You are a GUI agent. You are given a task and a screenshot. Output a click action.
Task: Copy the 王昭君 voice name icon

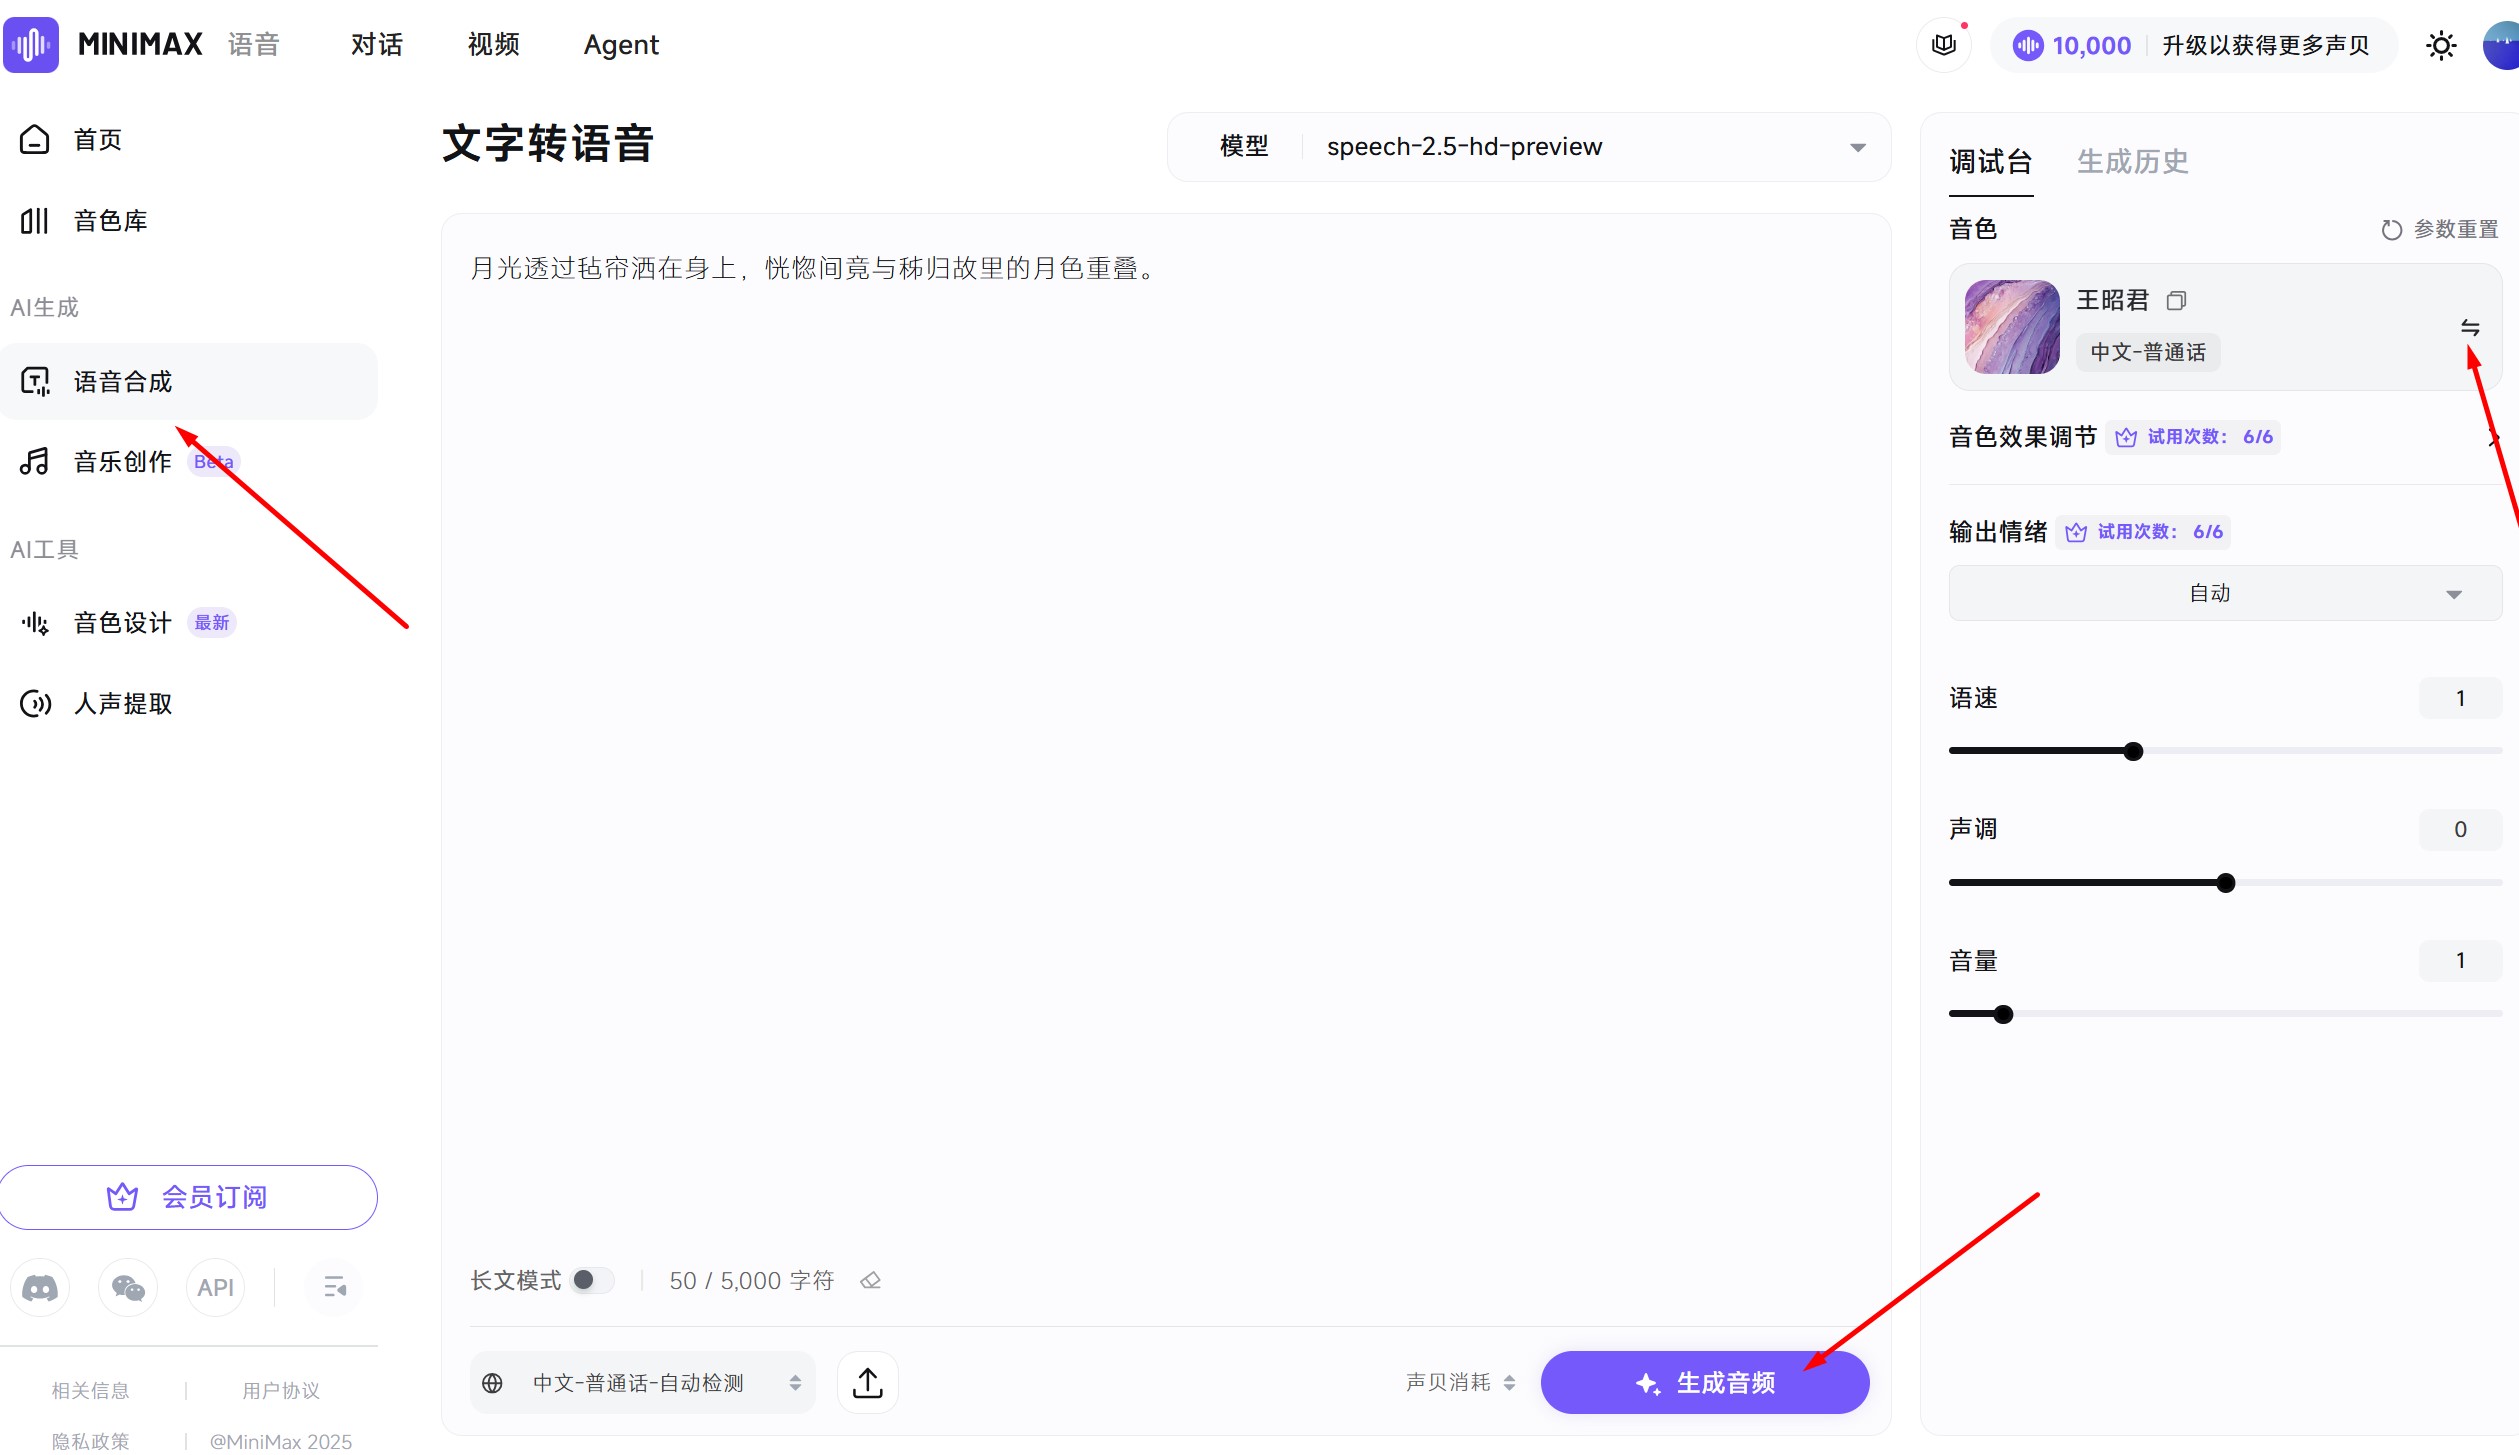2176,300
